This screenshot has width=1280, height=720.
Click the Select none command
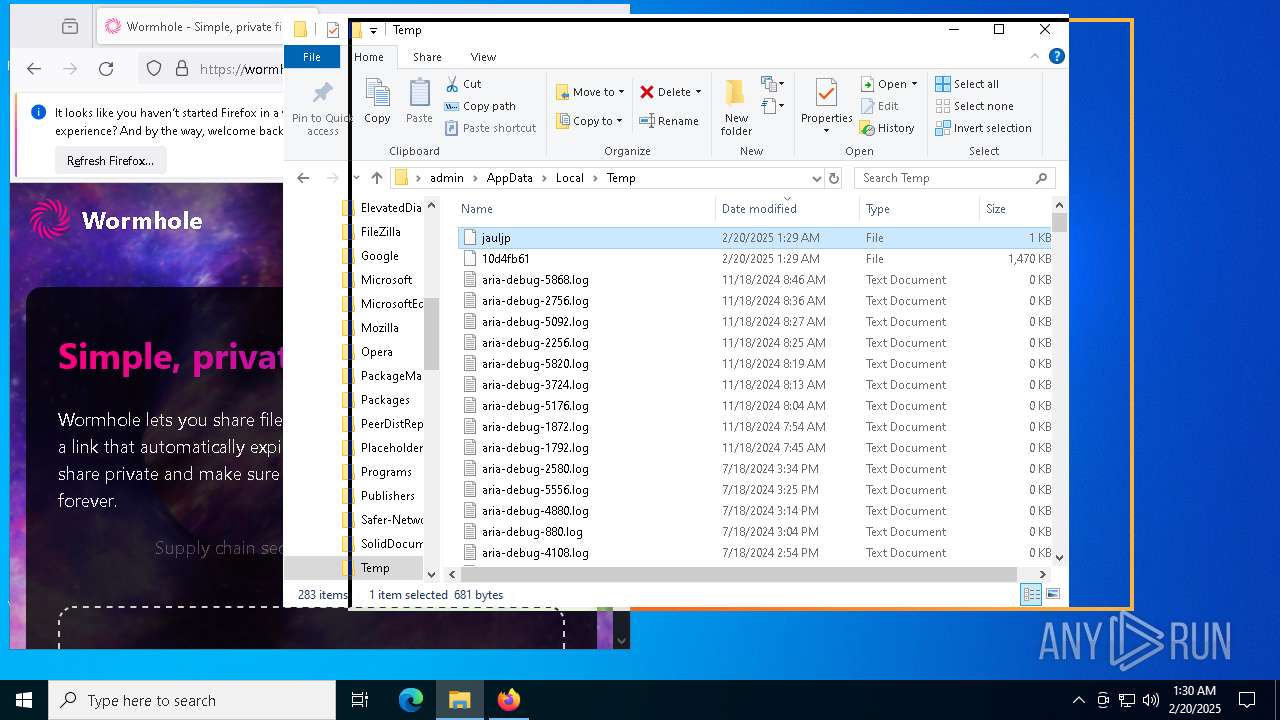pos(974,106)
